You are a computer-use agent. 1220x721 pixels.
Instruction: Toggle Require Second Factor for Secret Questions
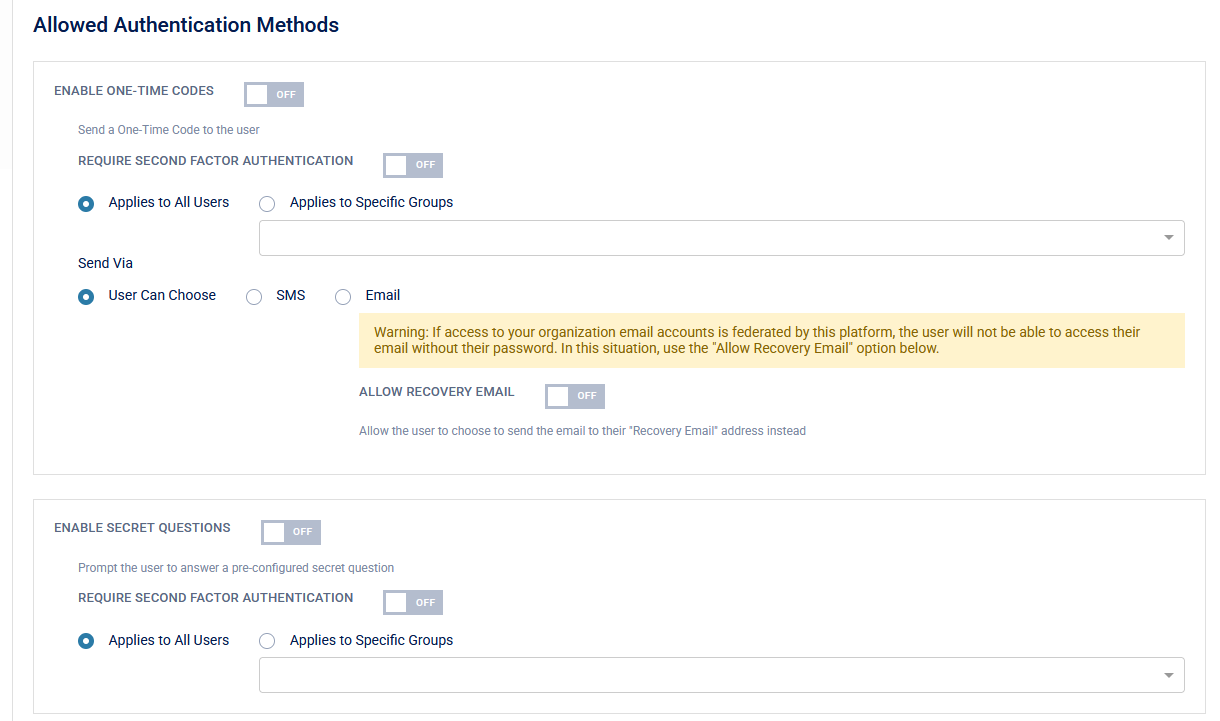412,602
